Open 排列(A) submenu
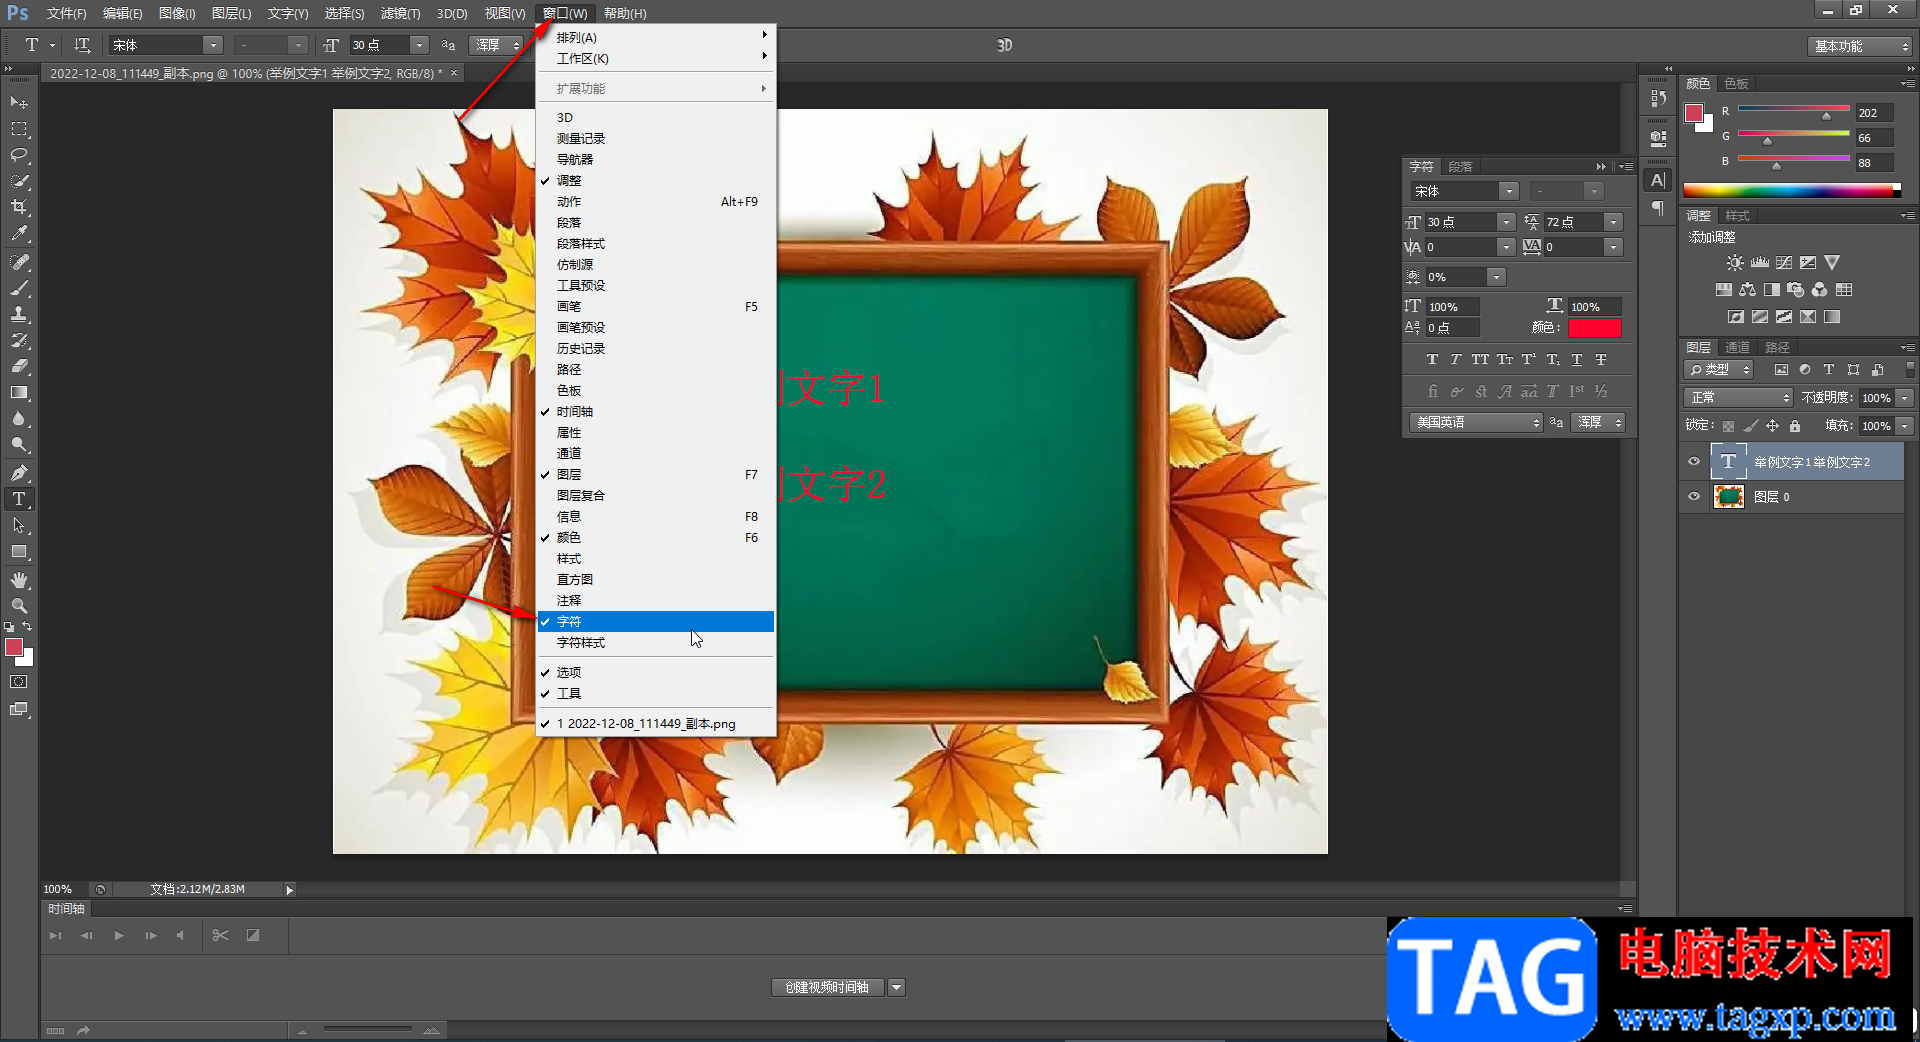1920x1042 pixels. point(656,37)
